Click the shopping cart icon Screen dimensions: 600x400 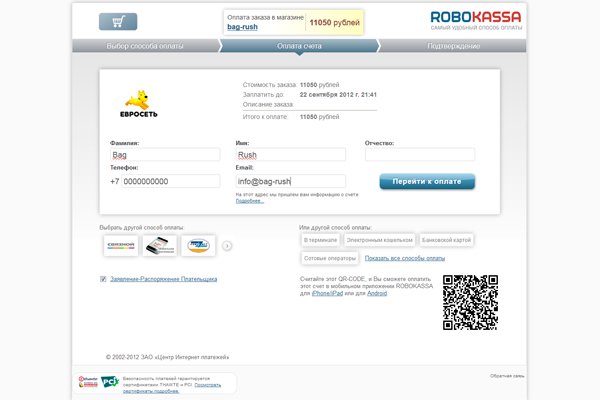tap(118, 22)
